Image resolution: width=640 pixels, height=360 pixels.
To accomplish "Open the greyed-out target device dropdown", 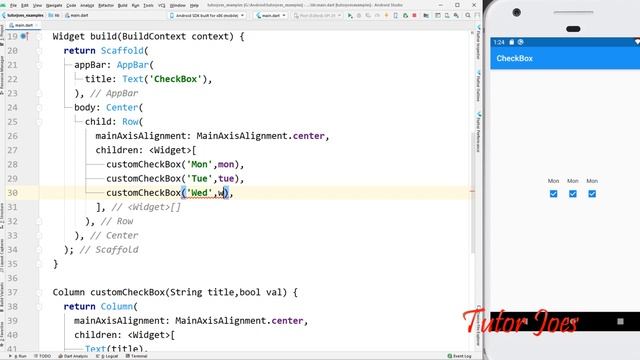I will coord(317,16).
